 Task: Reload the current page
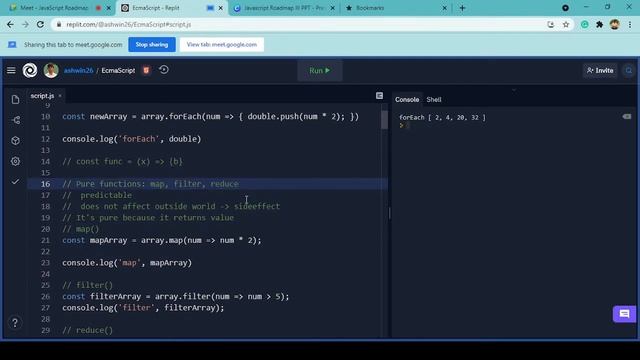point(40,24)
